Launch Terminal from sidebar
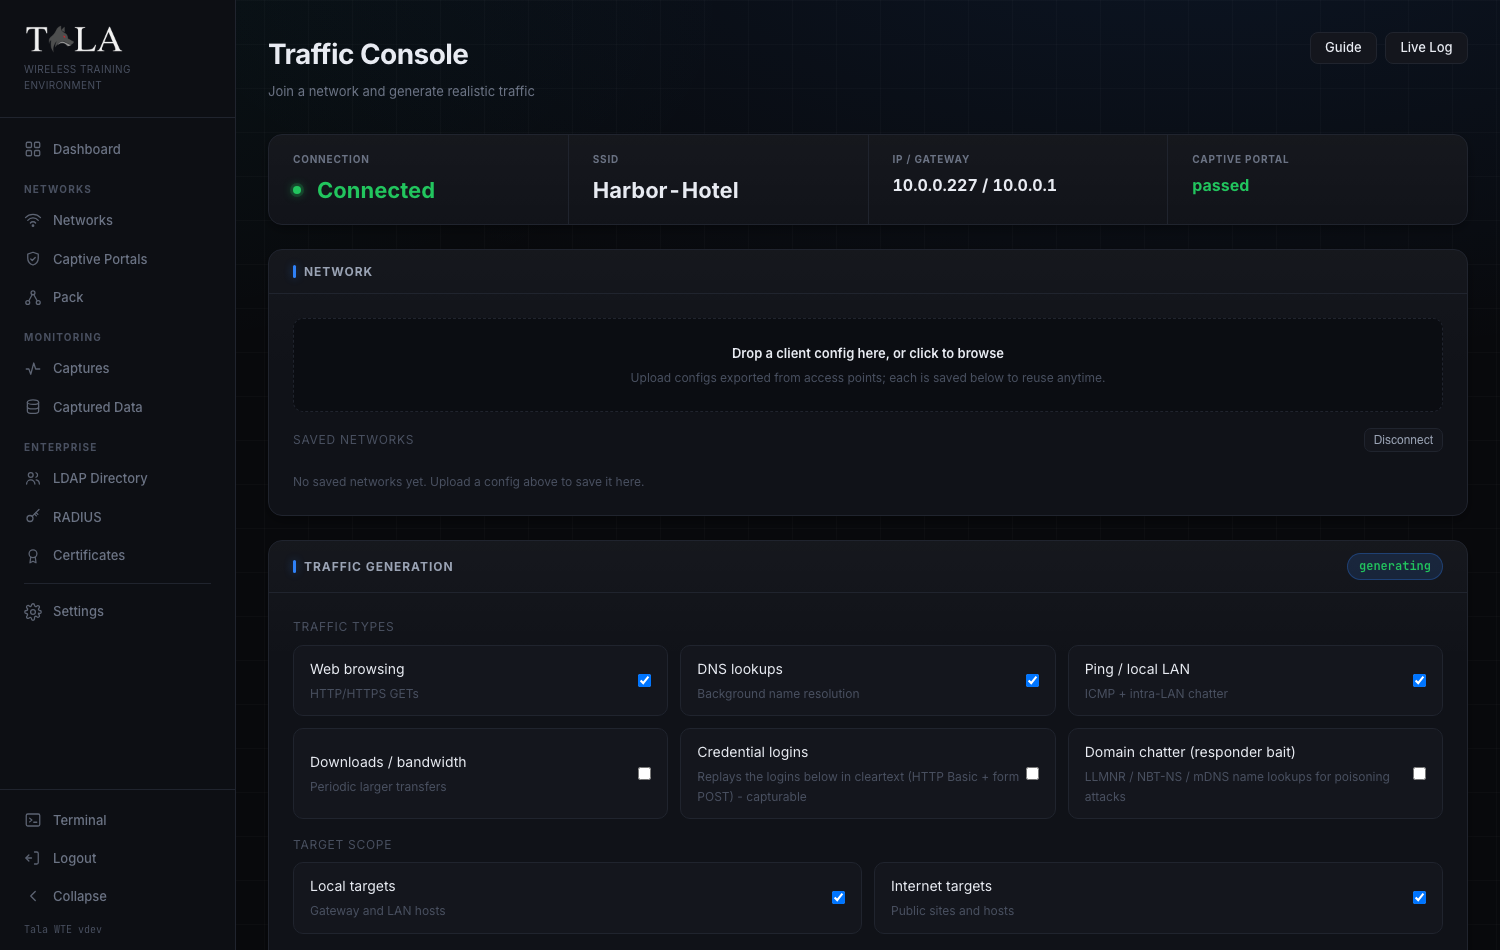 (x=117, y=820)
